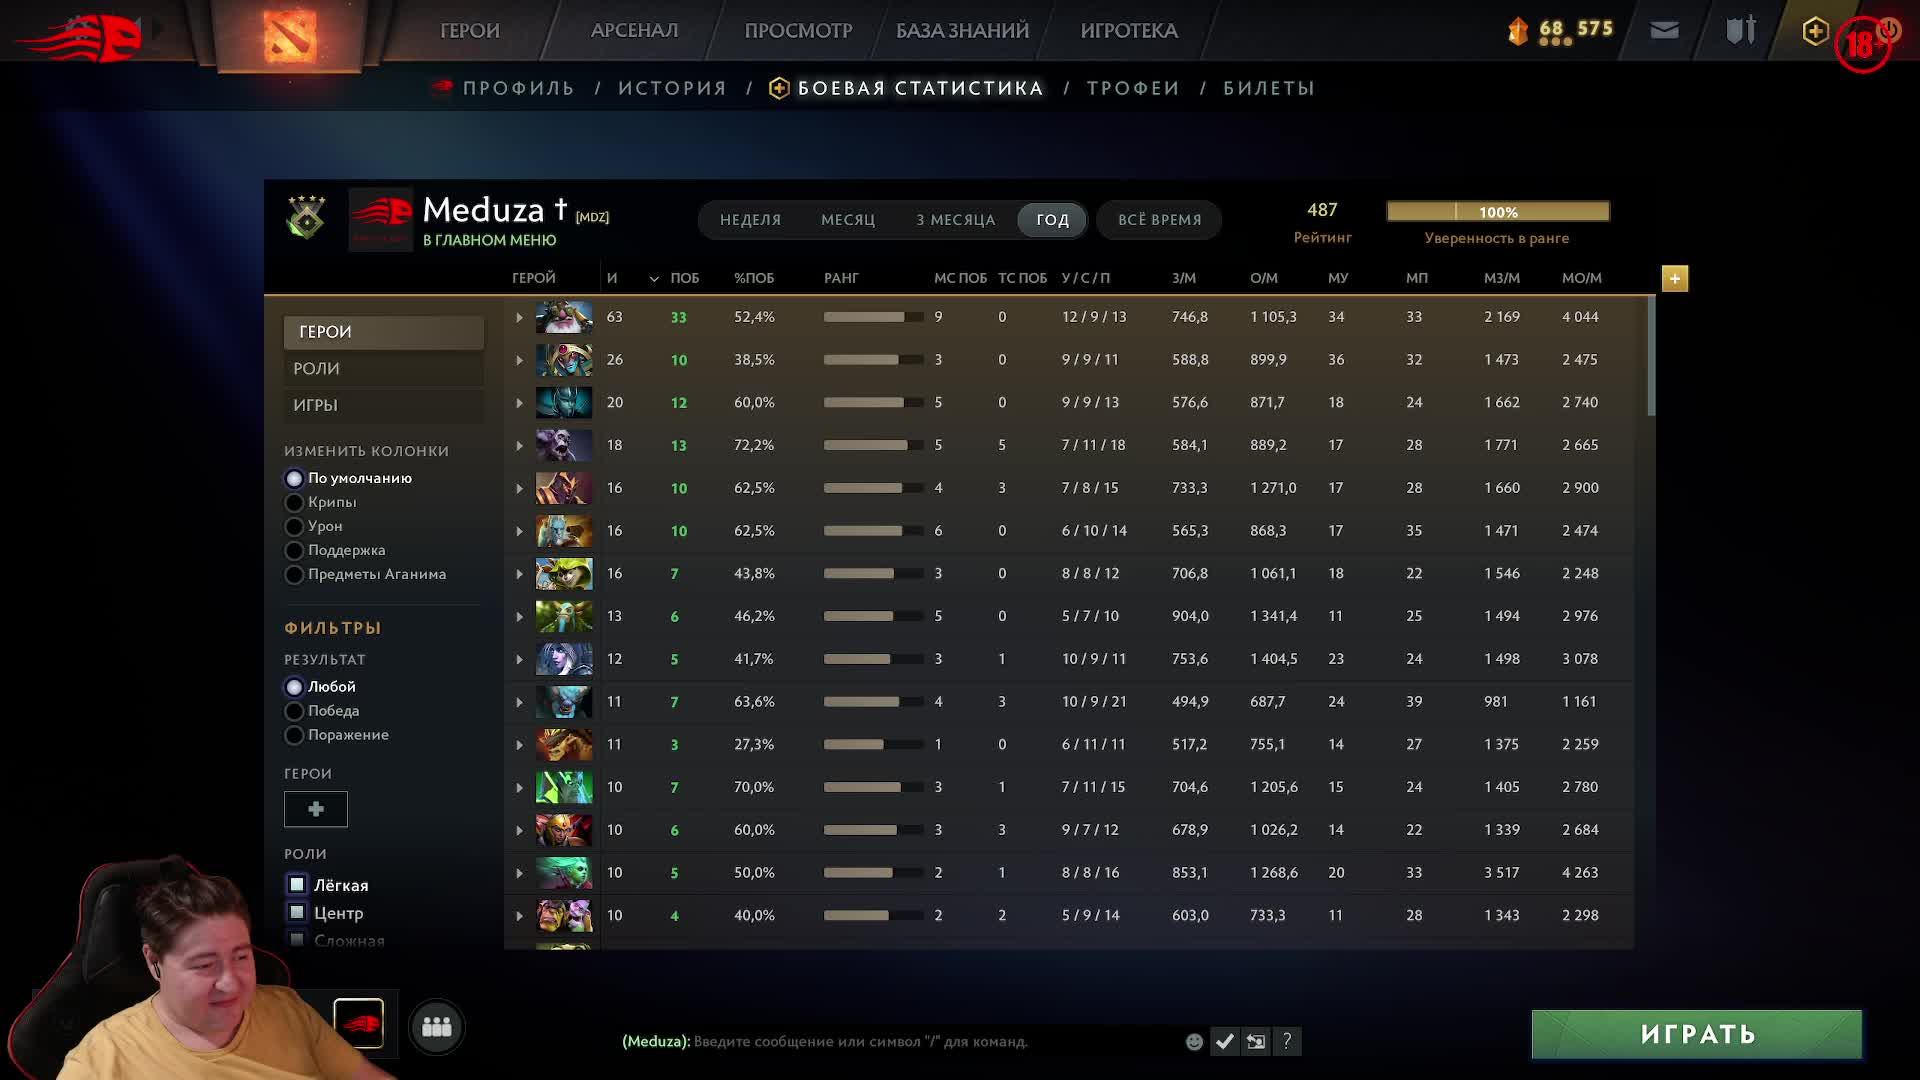Select the ВСЁ ВРЕМЯ time period
The width and height of the screenshot is (1920, 1080).
[1159, 220]
